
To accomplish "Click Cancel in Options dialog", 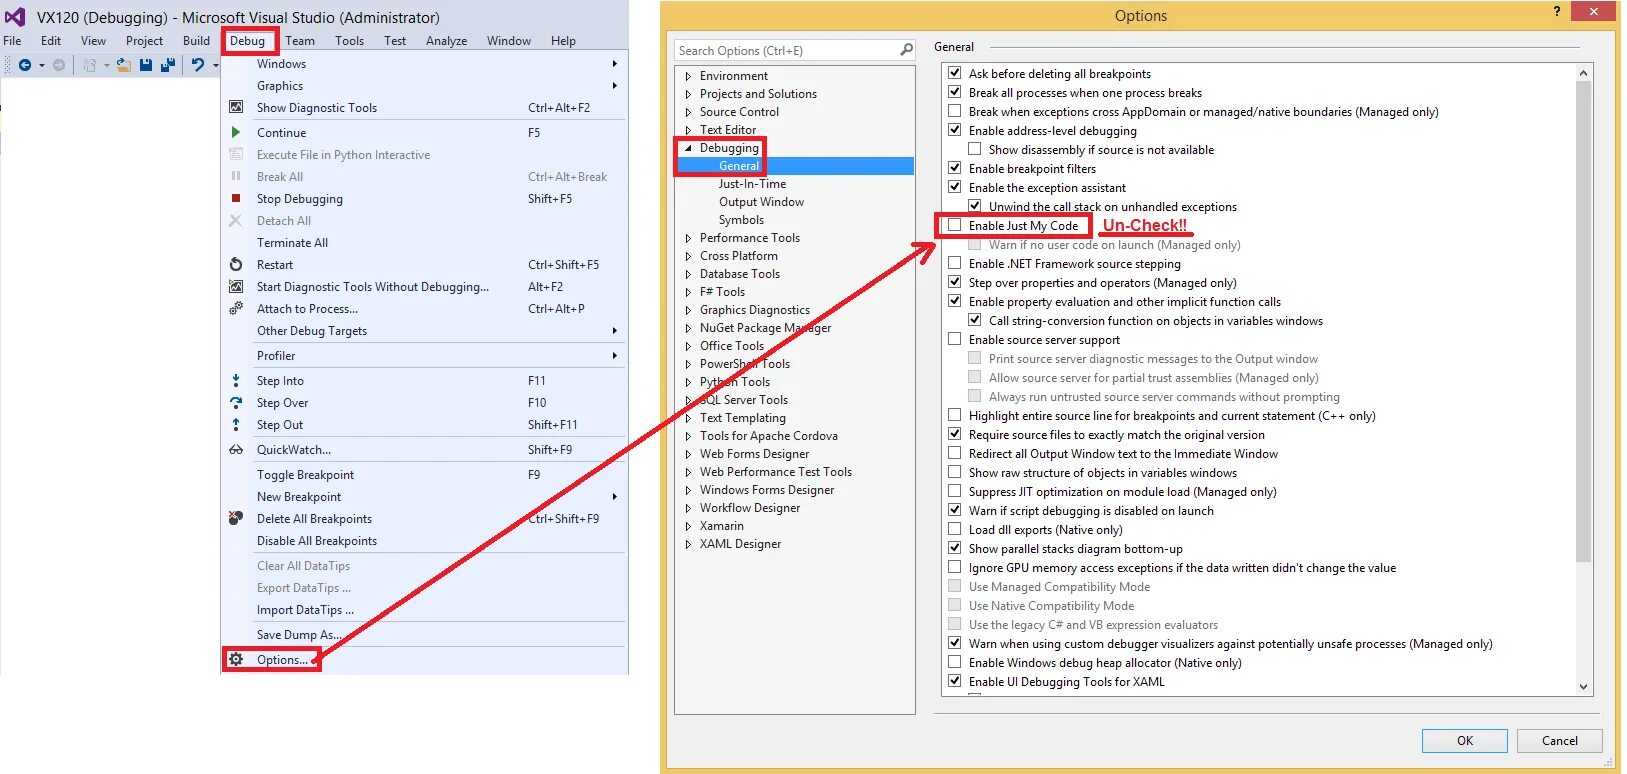I will (x=1559, y=740).
